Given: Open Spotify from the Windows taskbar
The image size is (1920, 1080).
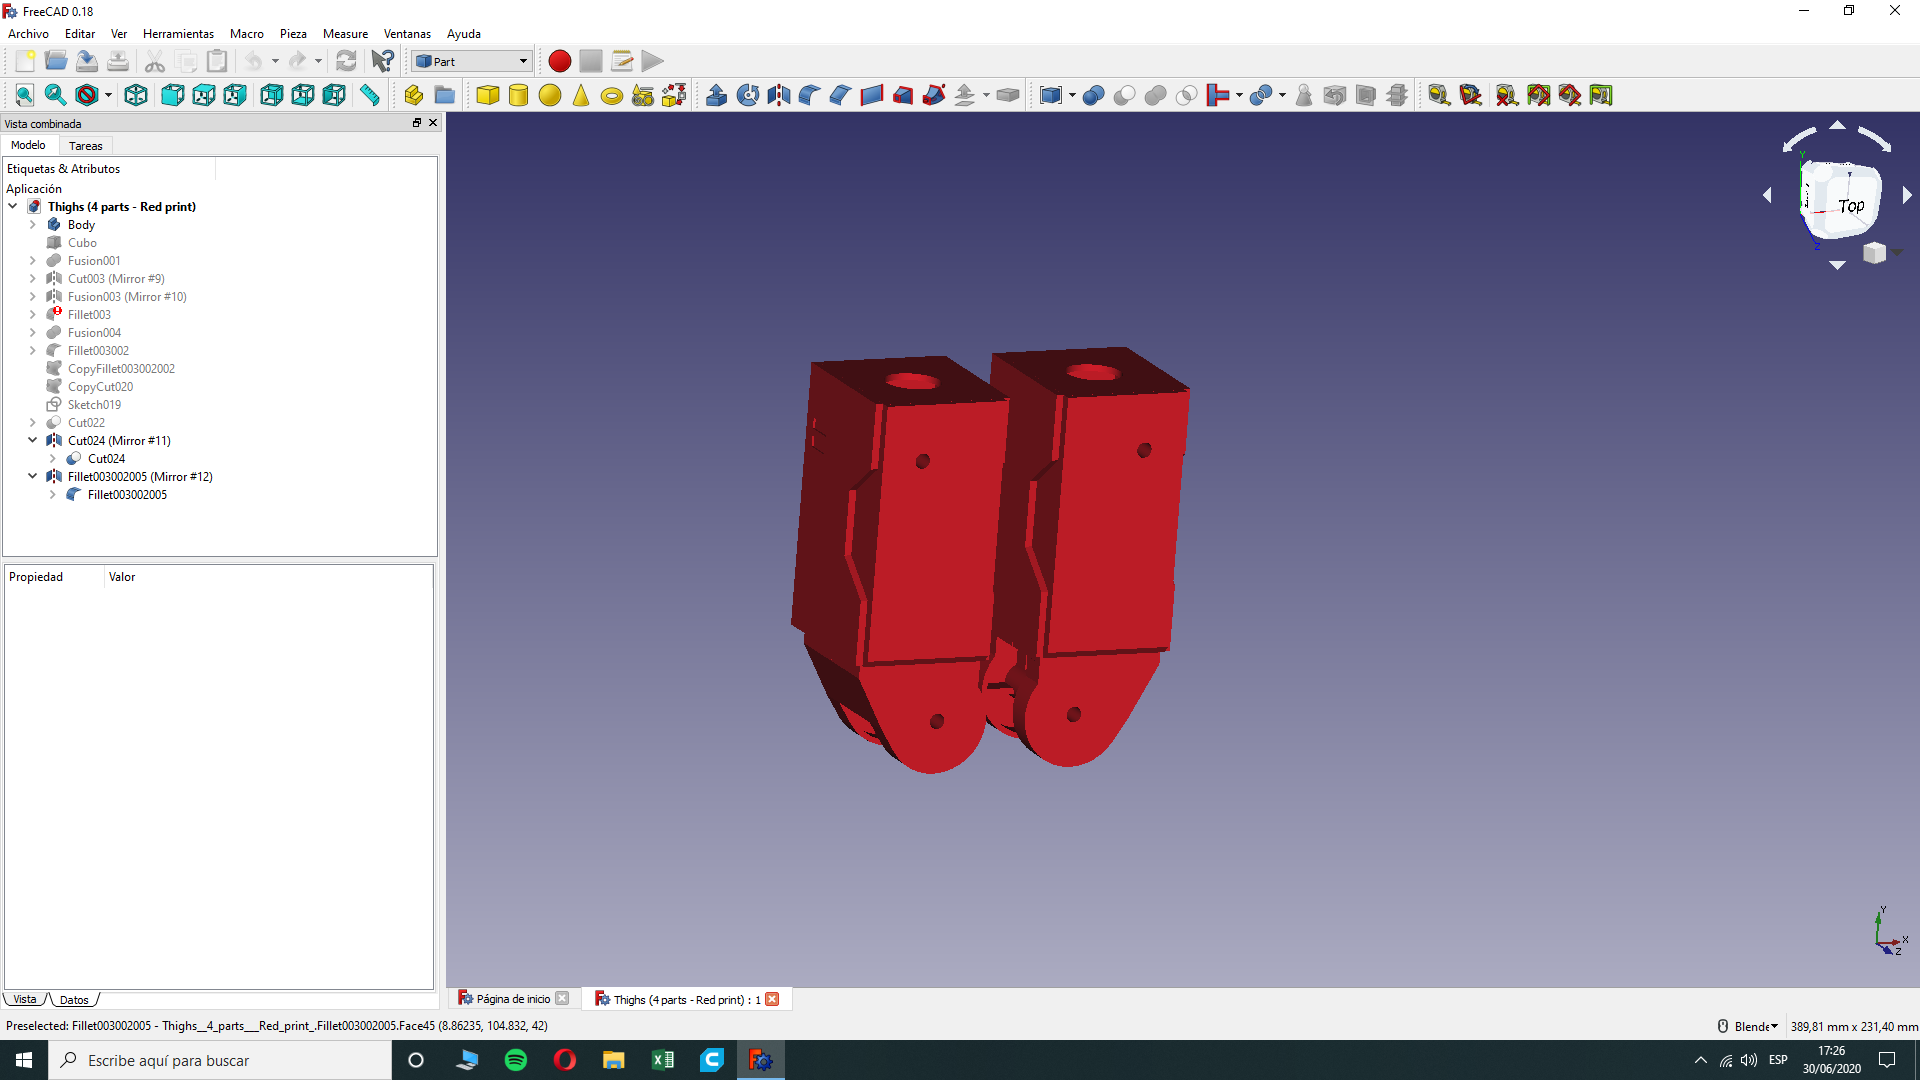Looking at the screenshot, I should (x=516, y=1060).
